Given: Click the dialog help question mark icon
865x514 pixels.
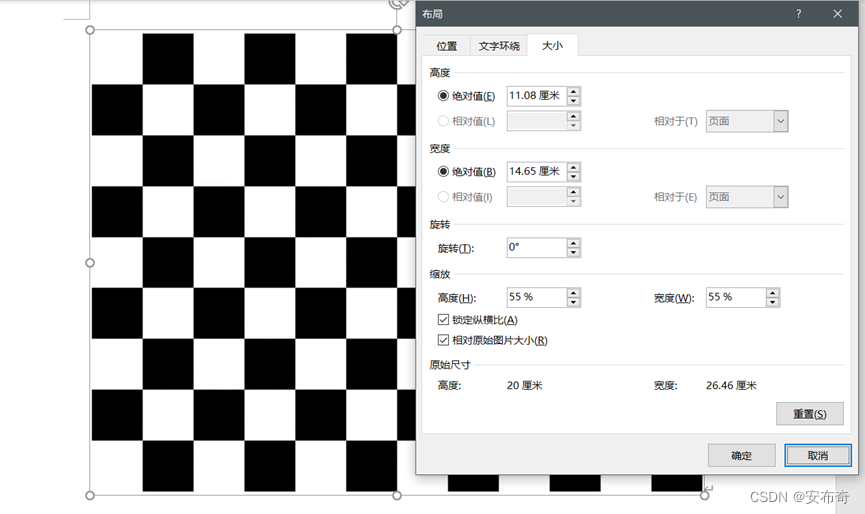Looking at the screenshot, I should (798, 14).
